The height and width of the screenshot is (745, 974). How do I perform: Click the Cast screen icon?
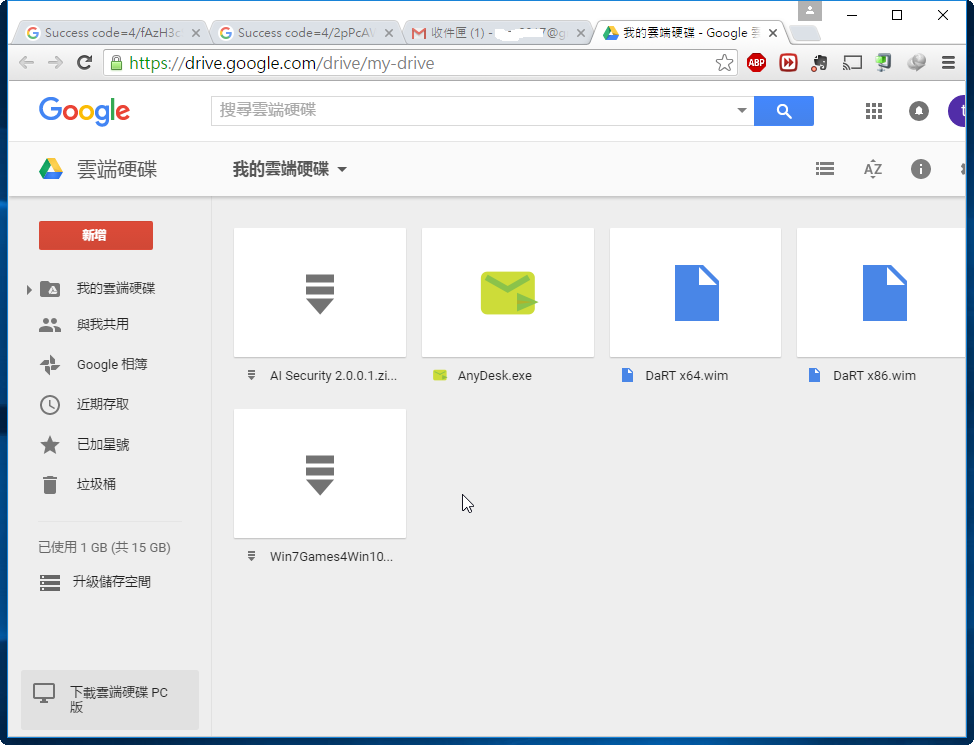(852, 63)
